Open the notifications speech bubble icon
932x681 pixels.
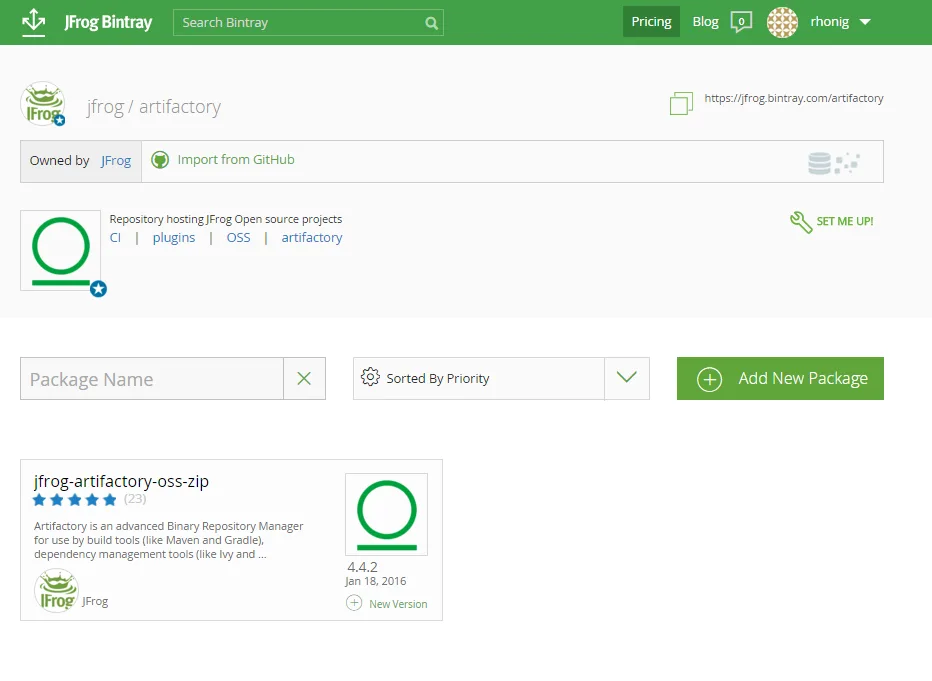[741, 22]
